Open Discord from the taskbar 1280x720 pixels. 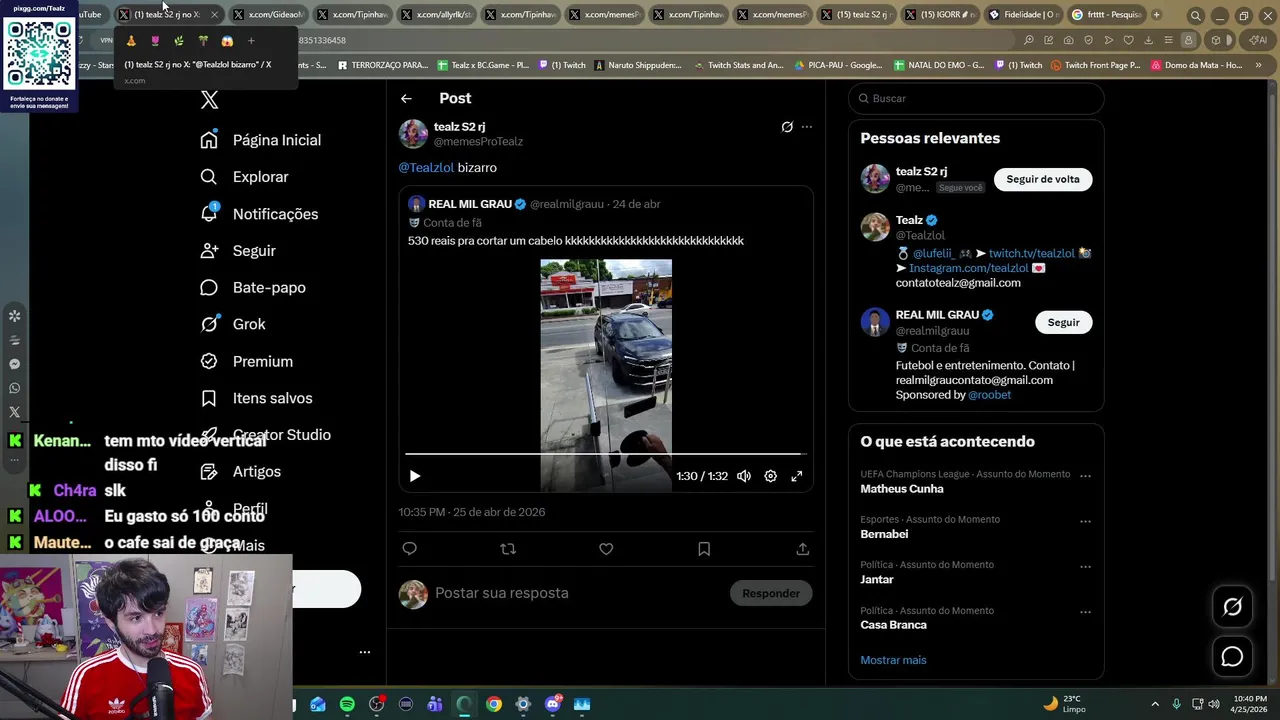[x=553, y=704]
